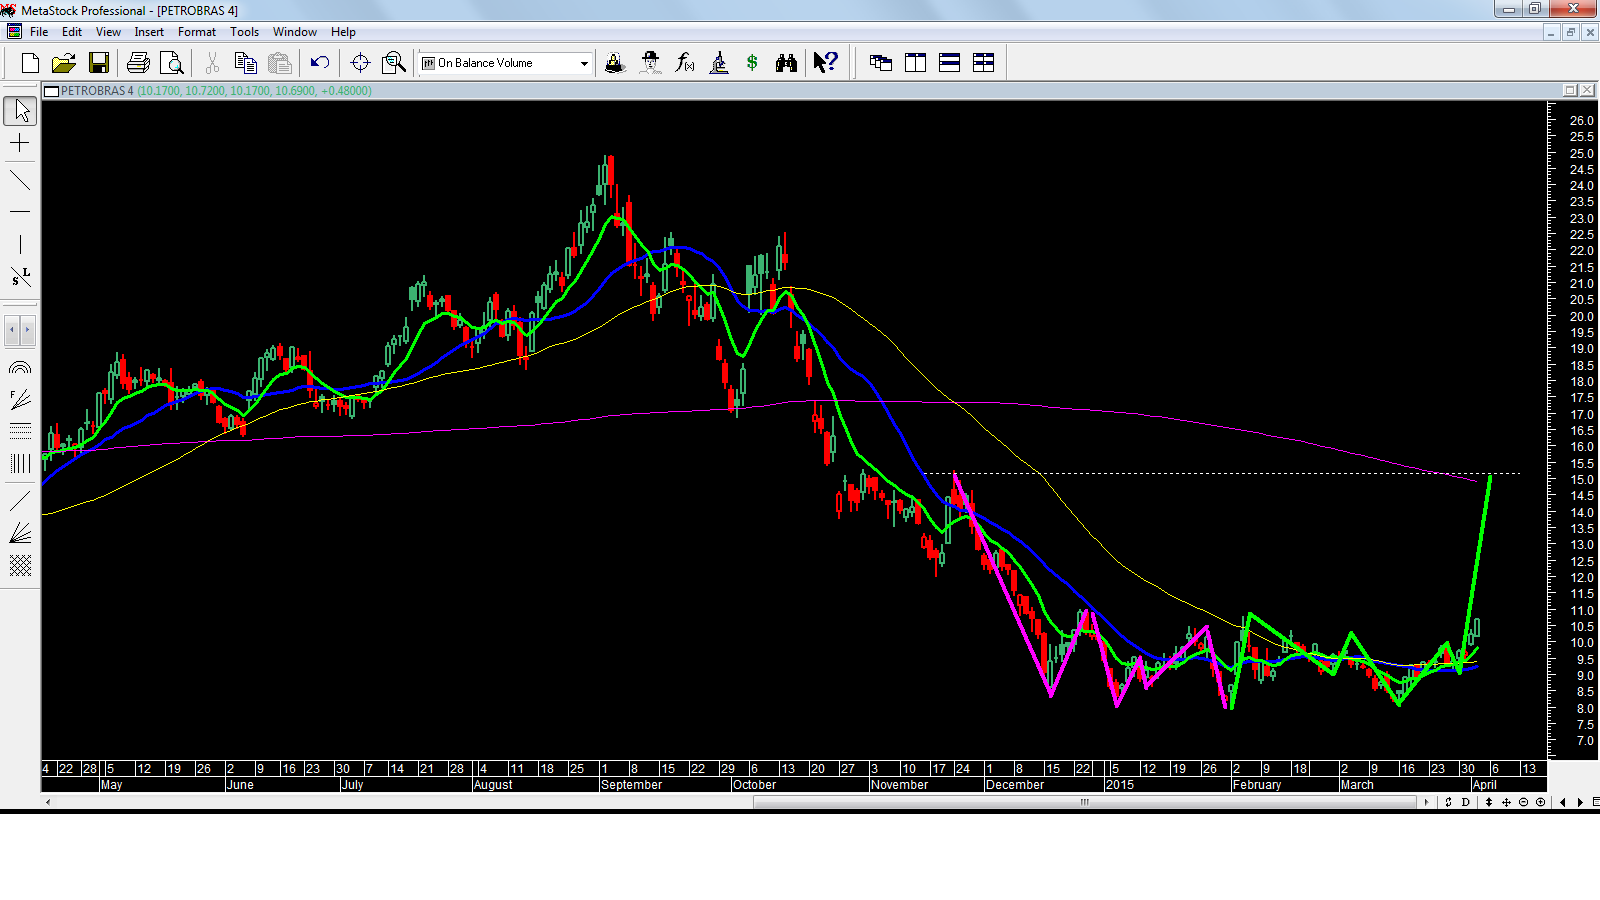The width and height of the screenshot is (1600, 900).
Task: Select the arrow pointer tool
Action: 20,110
